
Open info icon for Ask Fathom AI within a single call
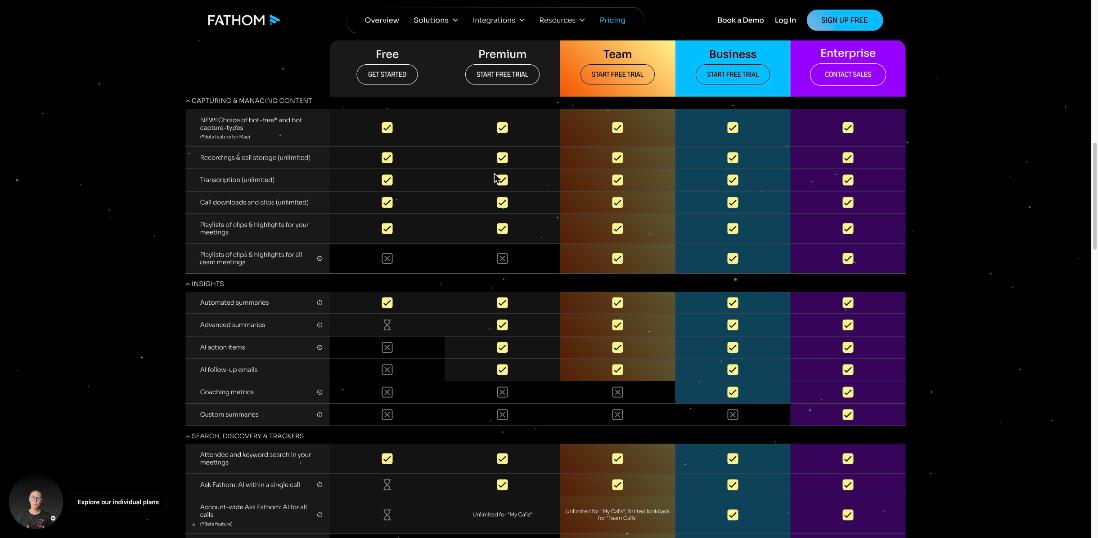pos(319,485)
